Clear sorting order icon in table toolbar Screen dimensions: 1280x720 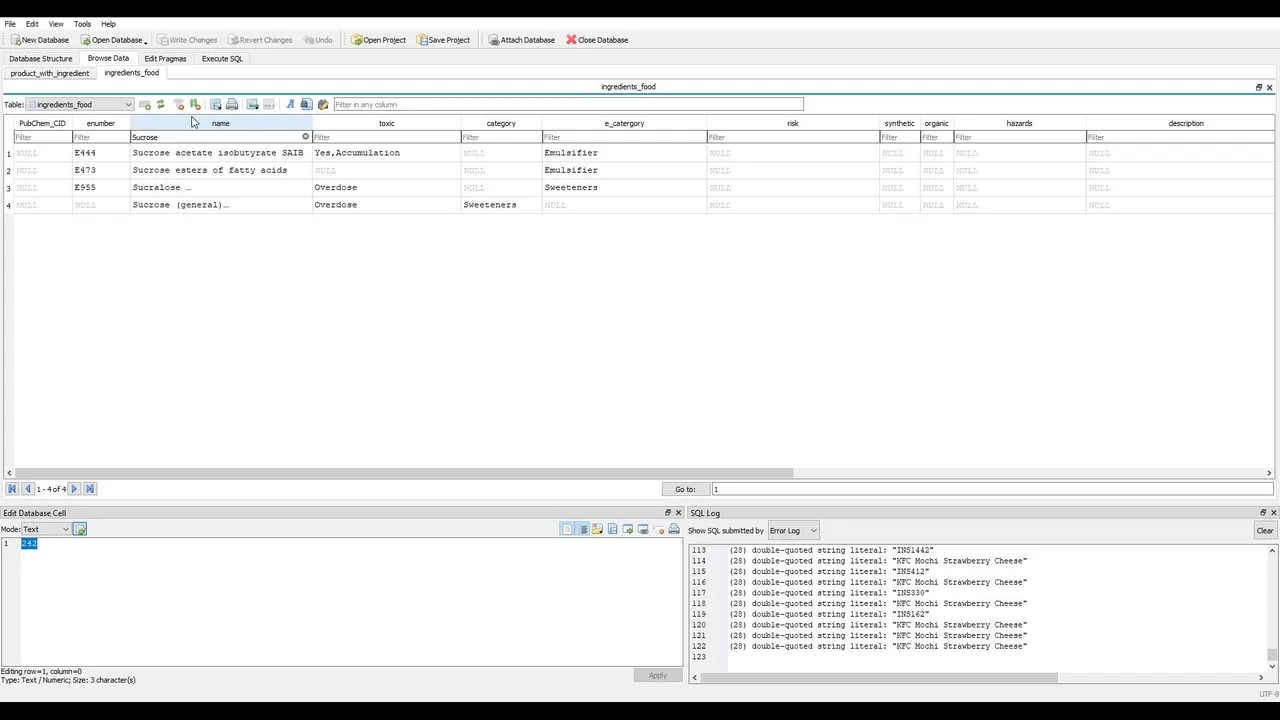pos(195,104)
